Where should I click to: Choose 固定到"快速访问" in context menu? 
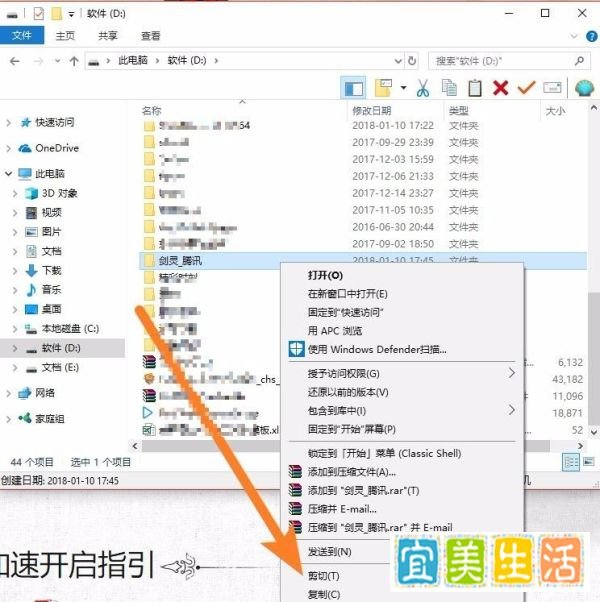[346, 312]
